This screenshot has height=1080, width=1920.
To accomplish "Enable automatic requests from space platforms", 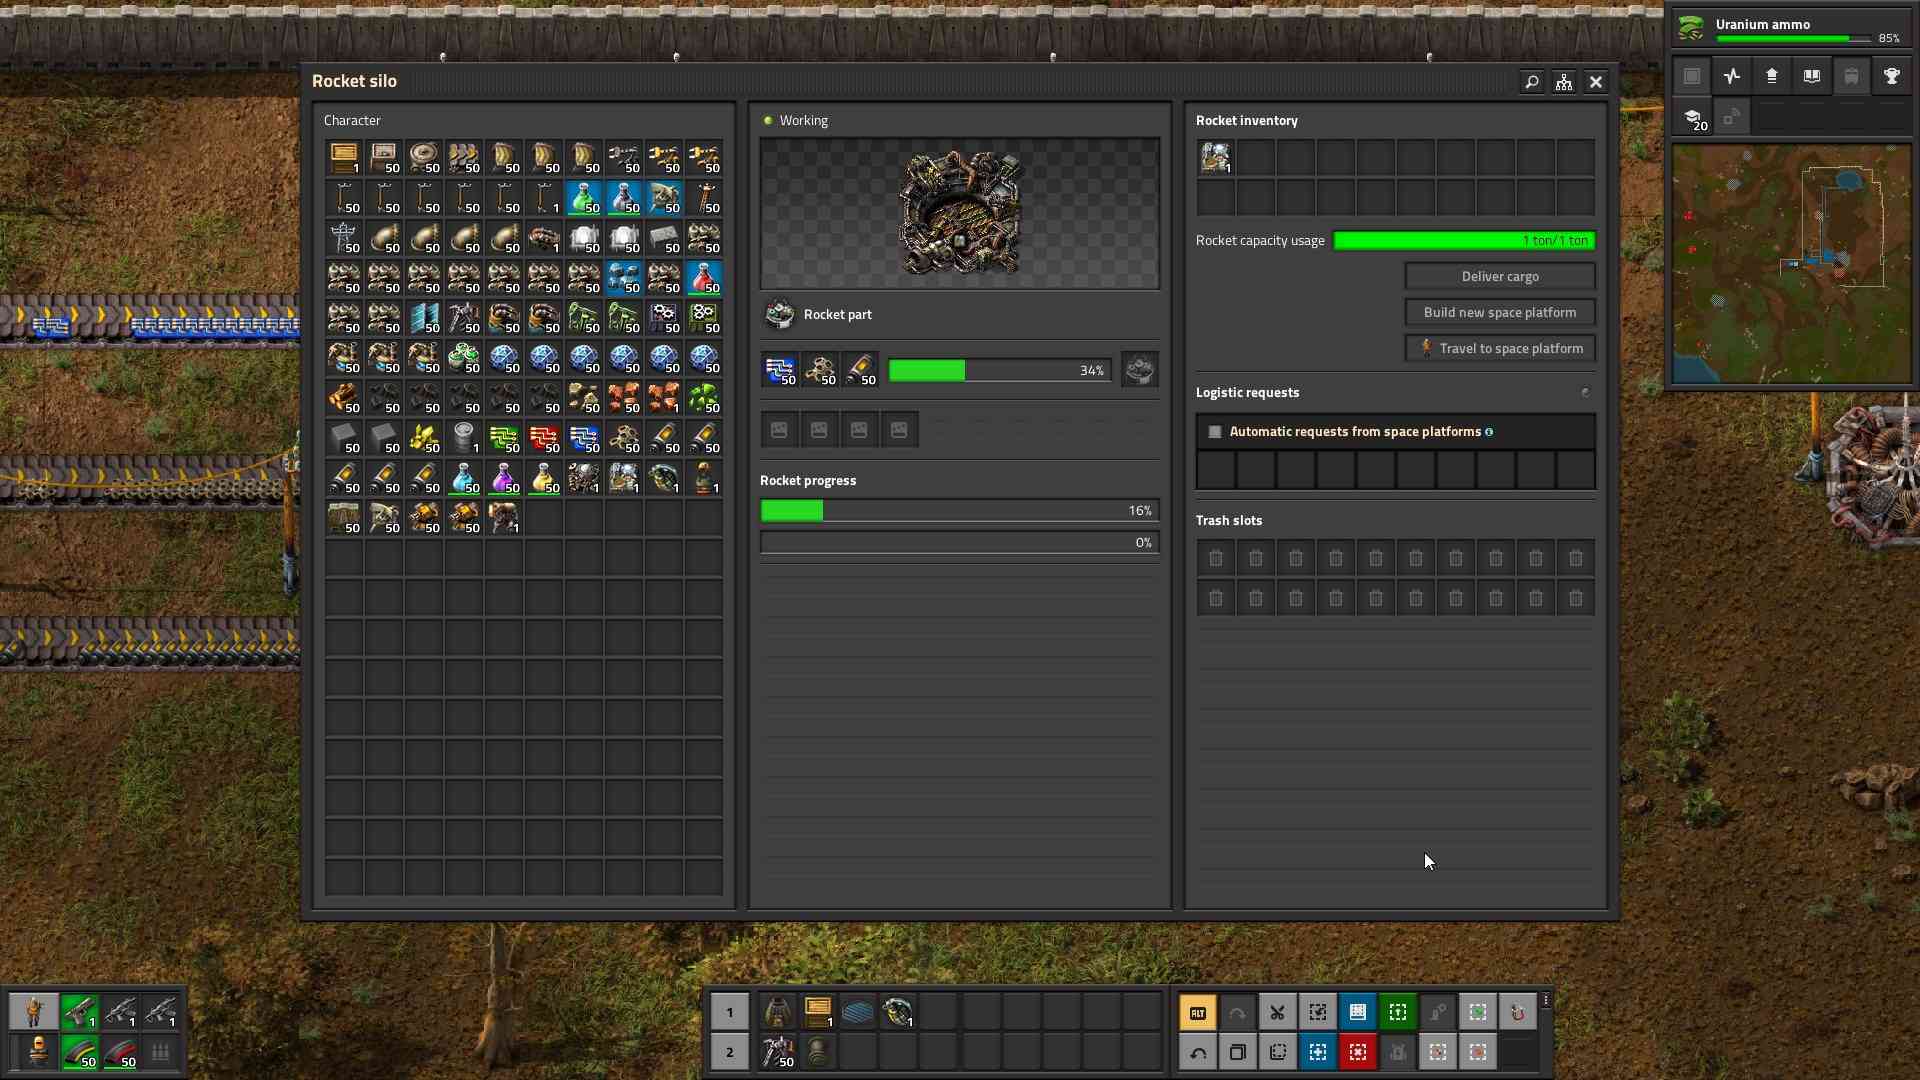I will coord(1215,432).
